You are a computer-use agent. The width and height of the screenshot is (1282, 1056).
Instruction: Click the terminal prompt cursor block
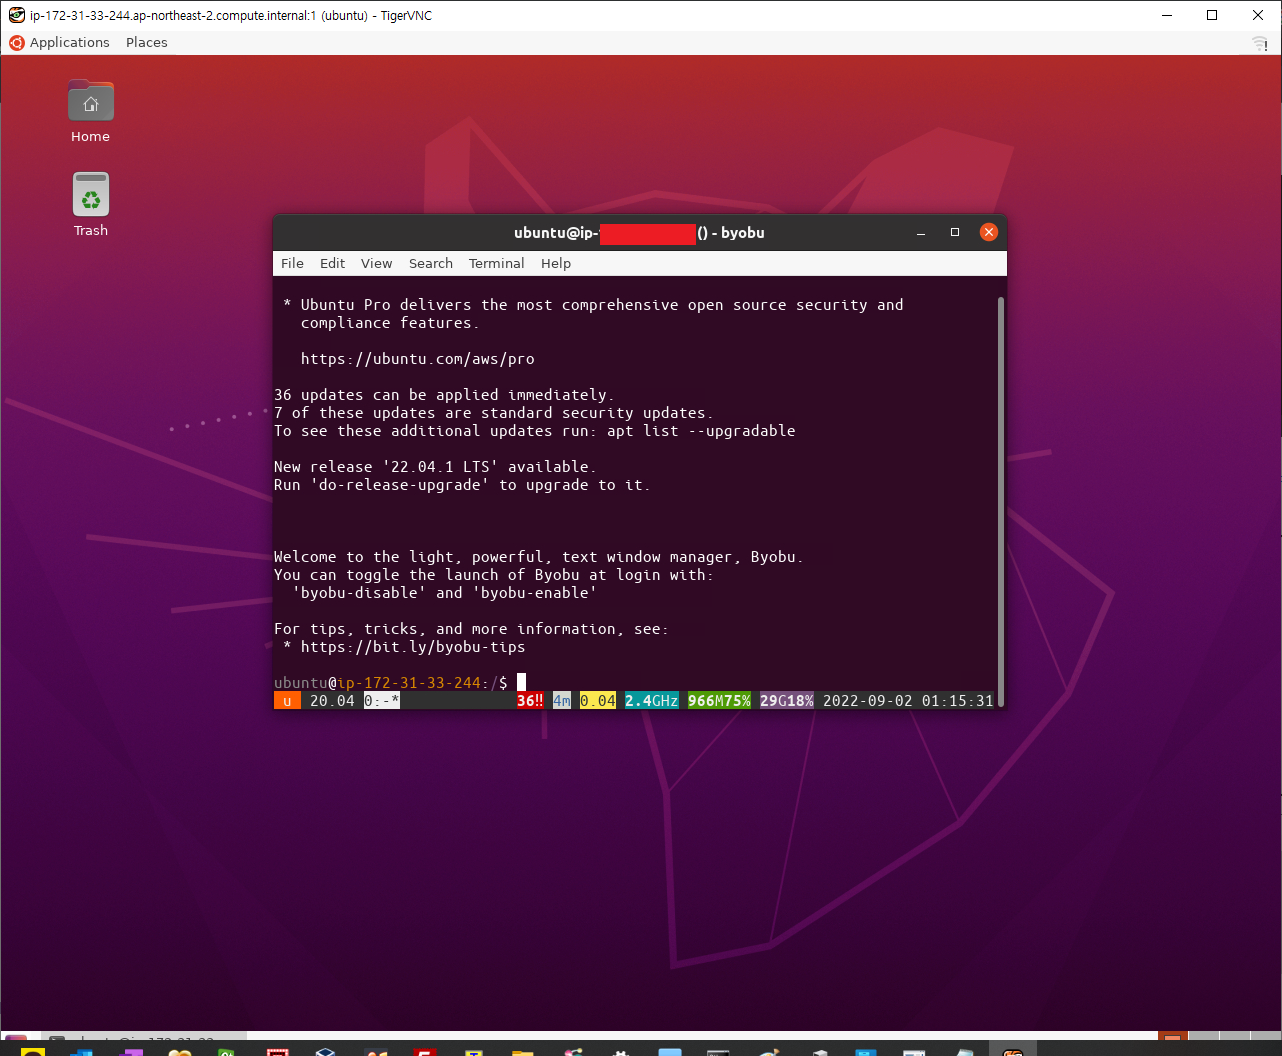521,683
